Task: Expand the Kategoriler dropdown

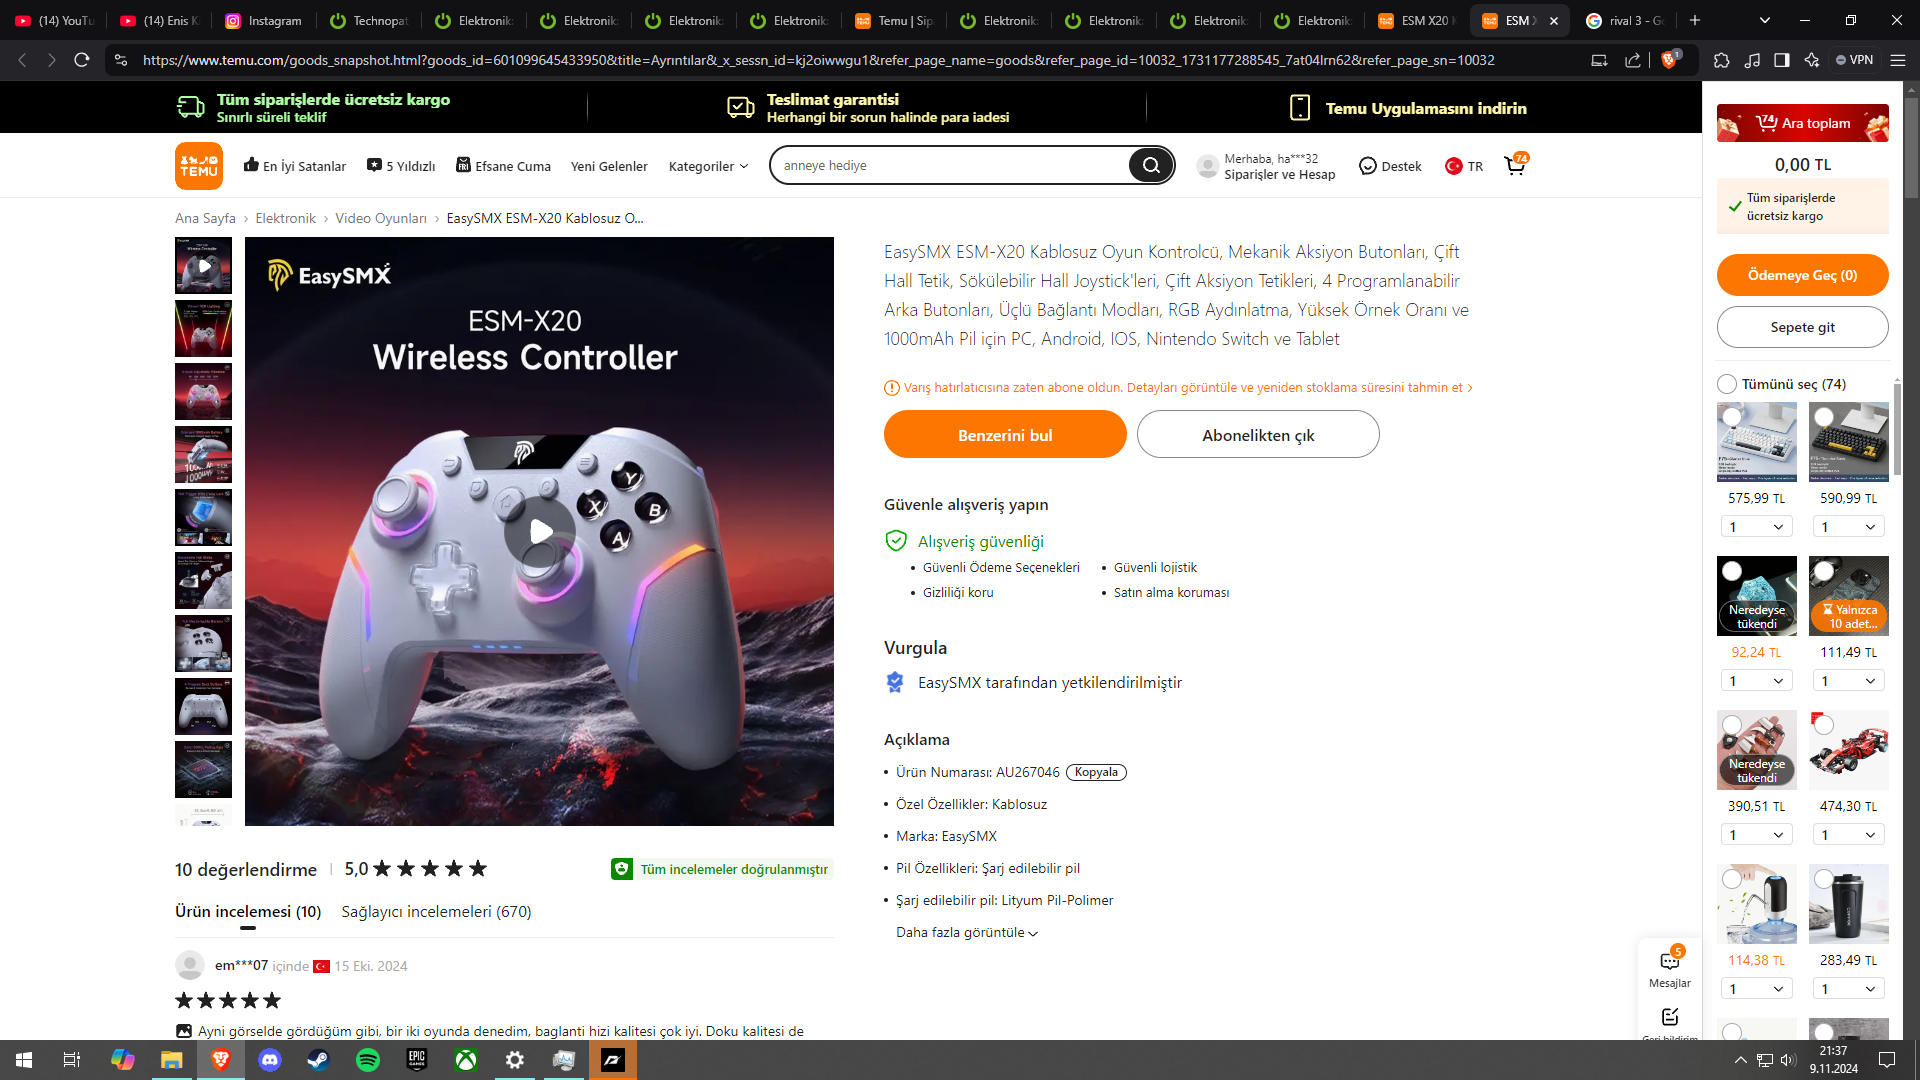Action: coord(708,166)
